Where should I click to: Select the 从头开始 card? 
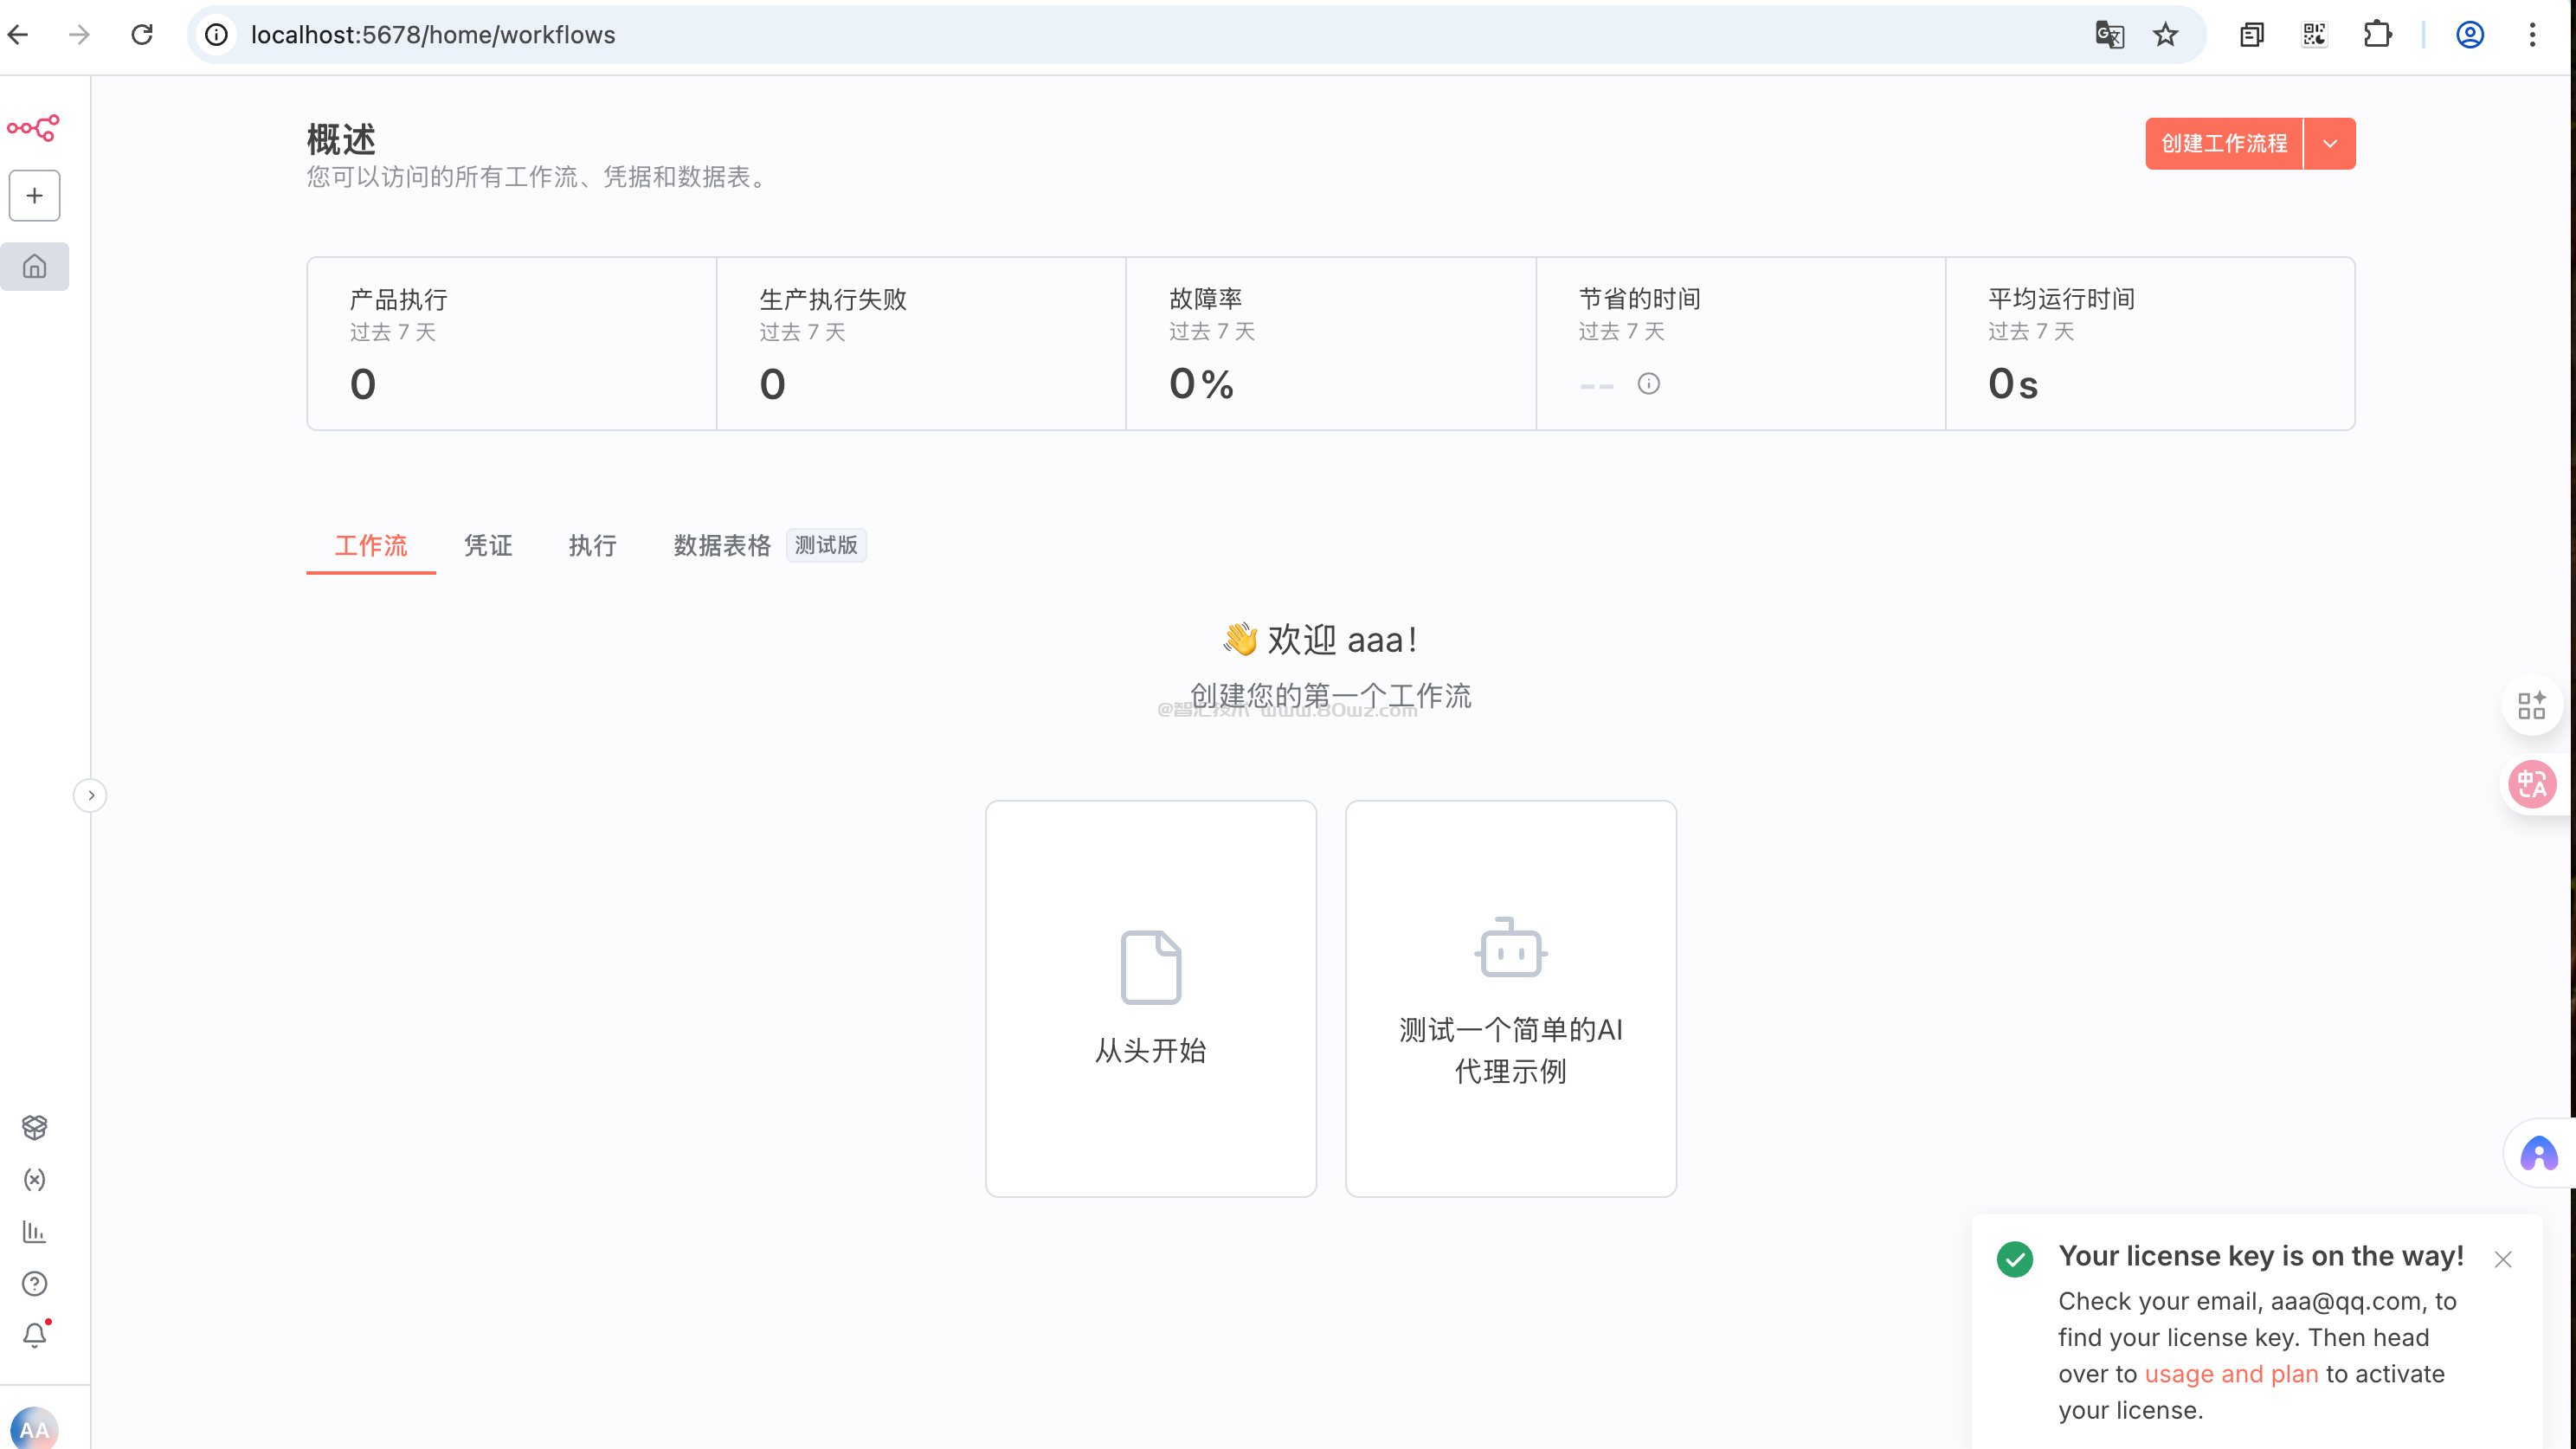(x=1150, y=998)
